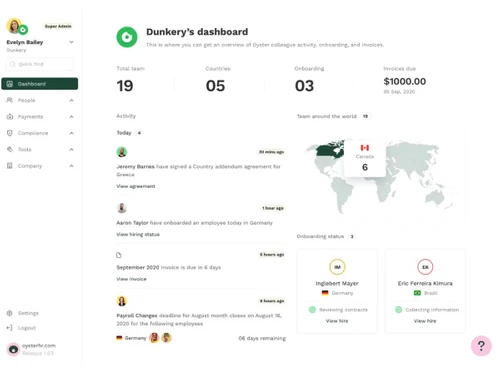Viewport: 500px width, 375px height.
Task: Click the first employee avatar beside Germany
Action: click(x=154, y=338)
